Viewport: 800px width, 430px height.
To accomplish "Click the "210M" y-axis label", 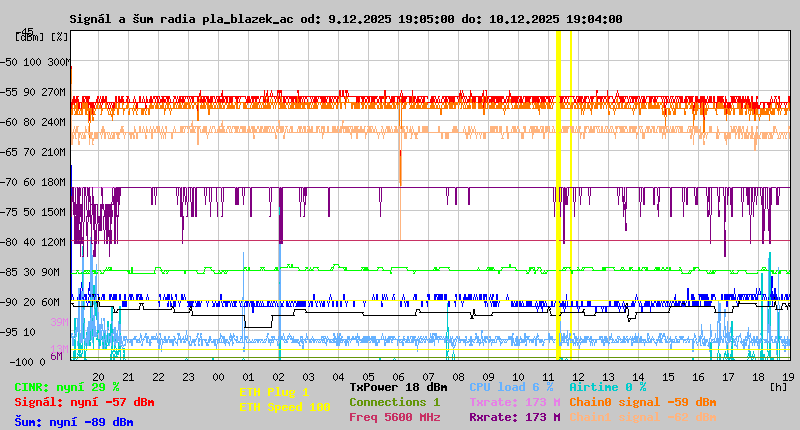I will coord(56,152).
